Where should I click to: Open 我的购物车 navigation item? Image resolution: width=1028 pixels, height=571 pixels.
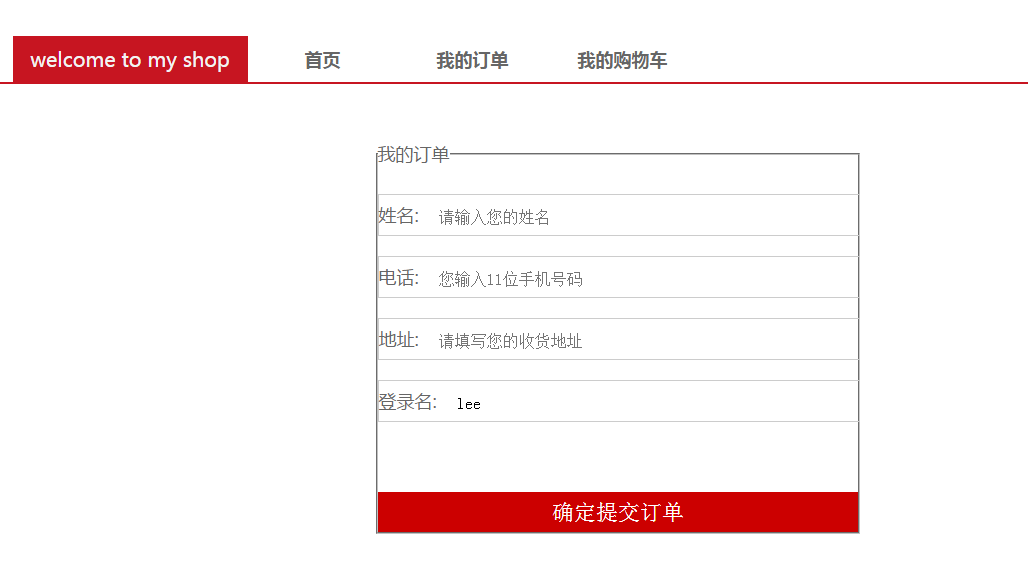pos(622,60)
